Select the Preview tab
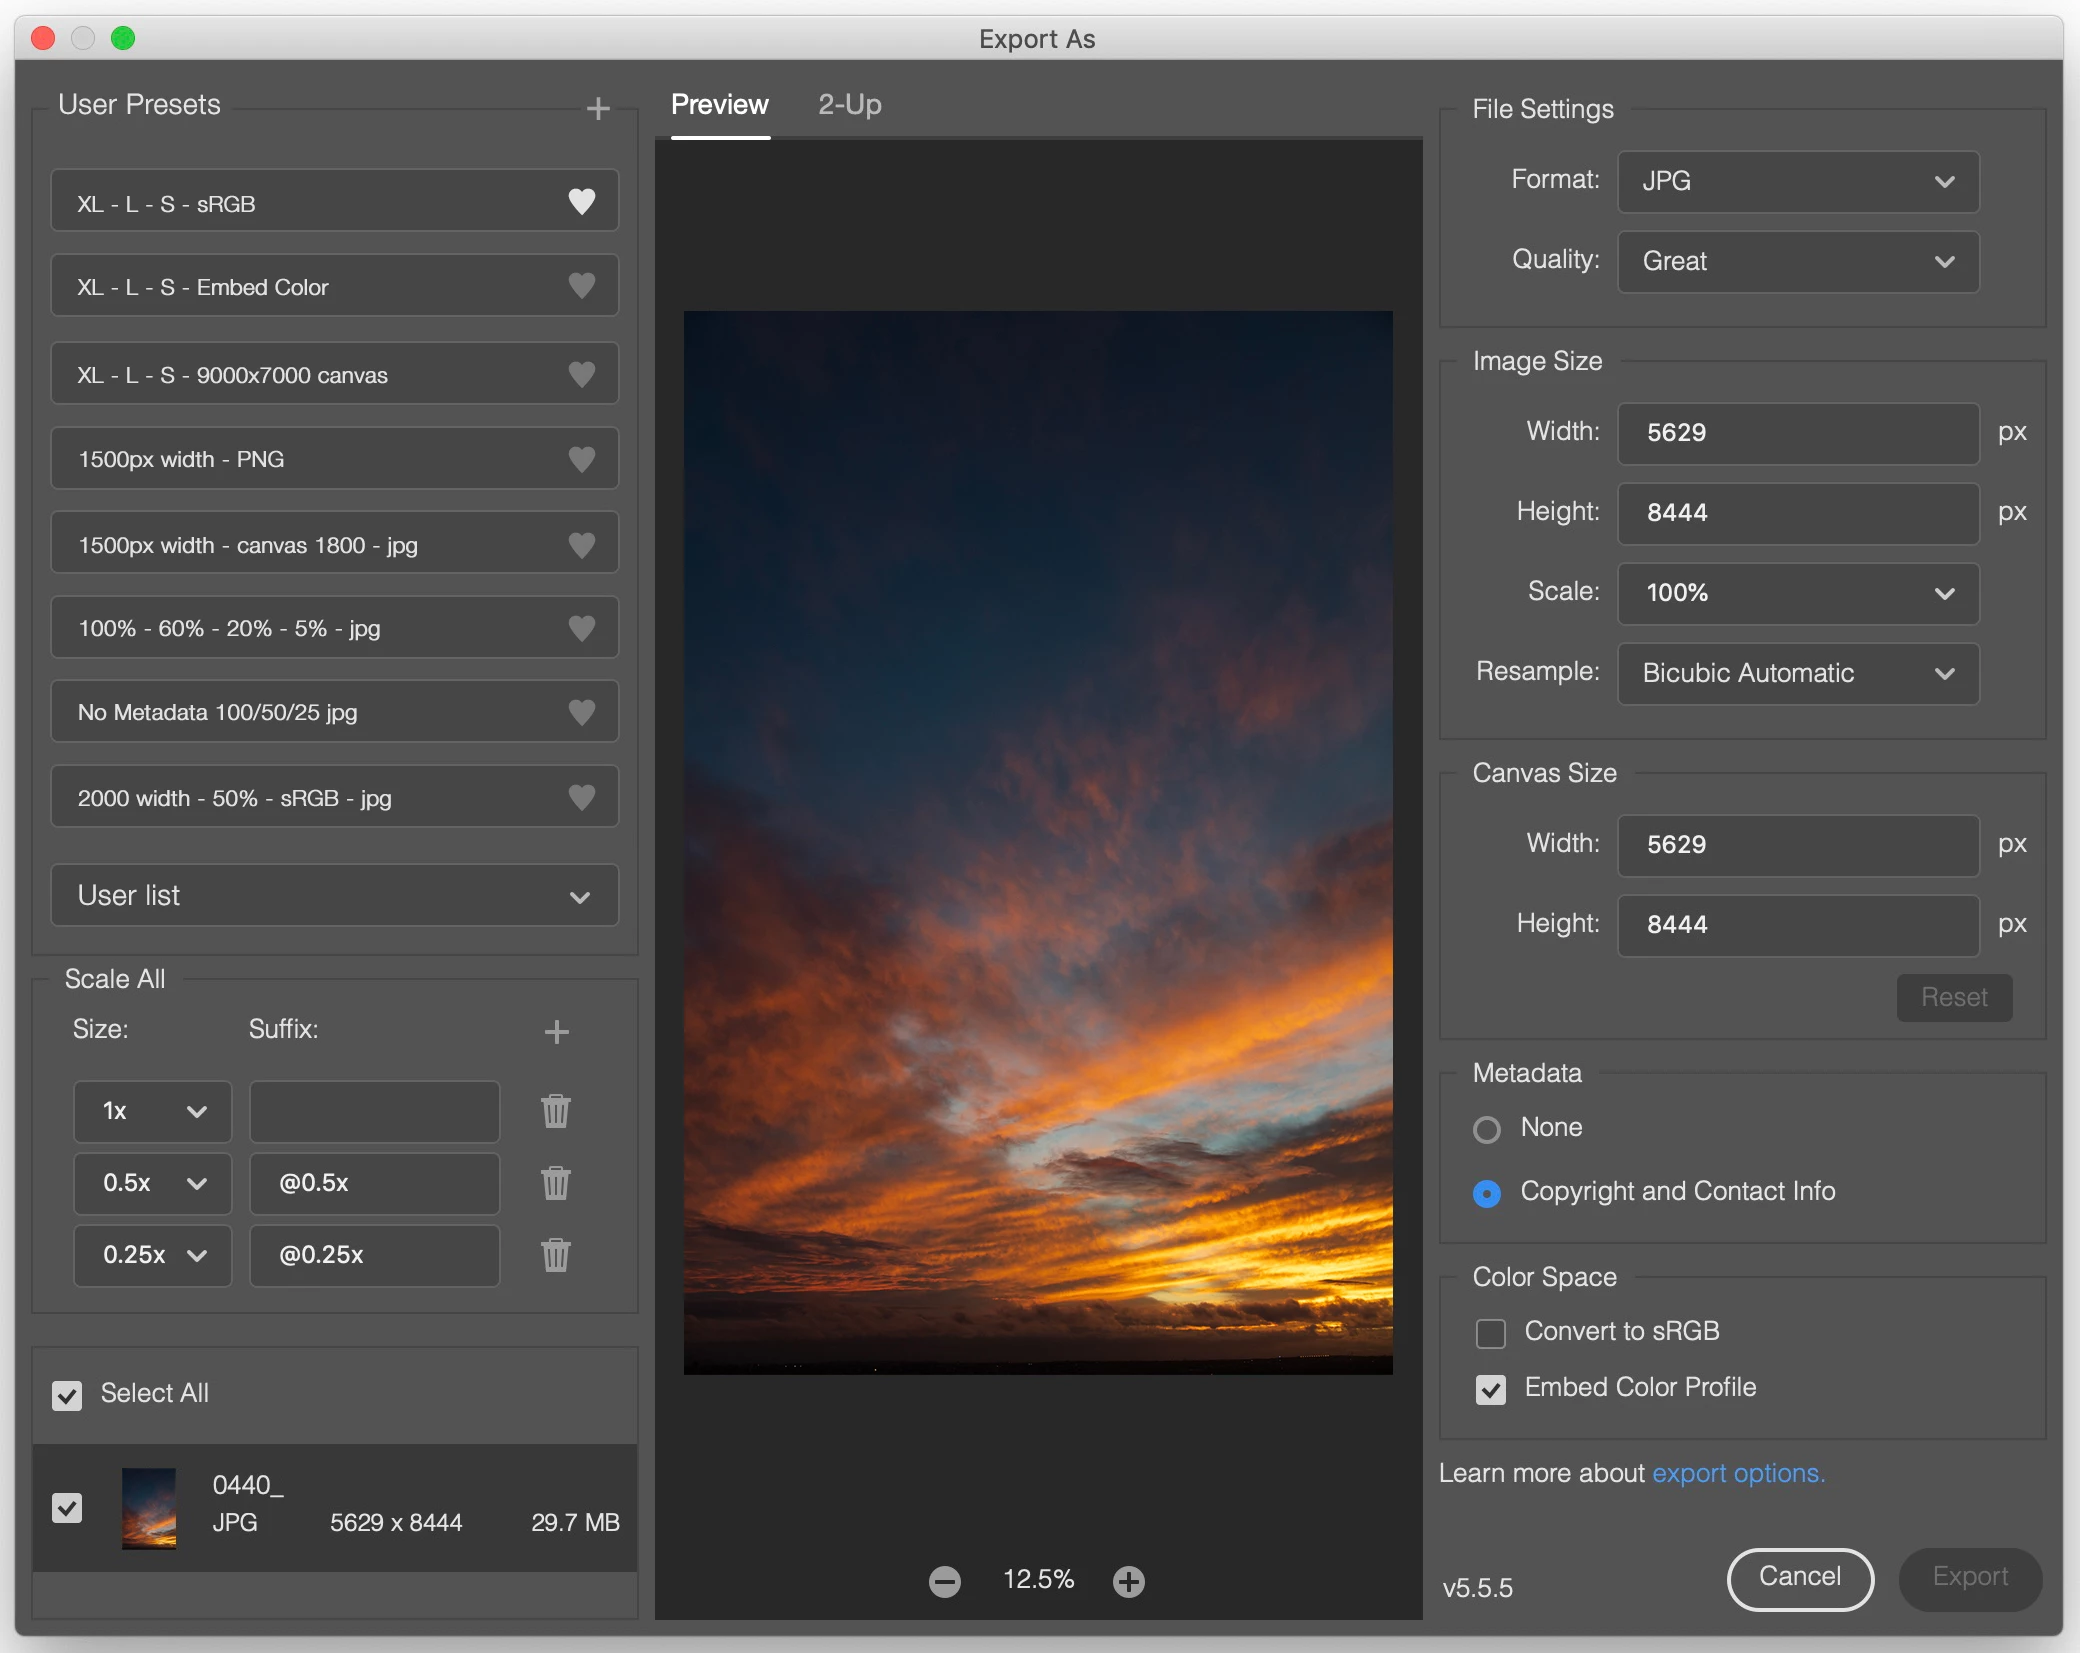Viewport: 2080px width, 1653px height. pyautogui.click(x=719, y=105)
